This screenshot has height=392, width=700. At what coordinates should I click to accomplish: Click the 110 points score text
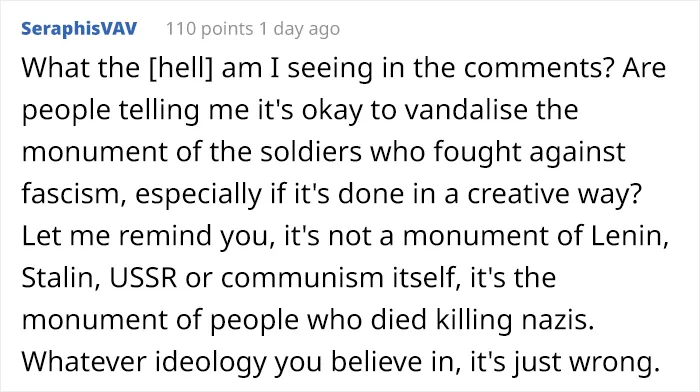(209, 29)
